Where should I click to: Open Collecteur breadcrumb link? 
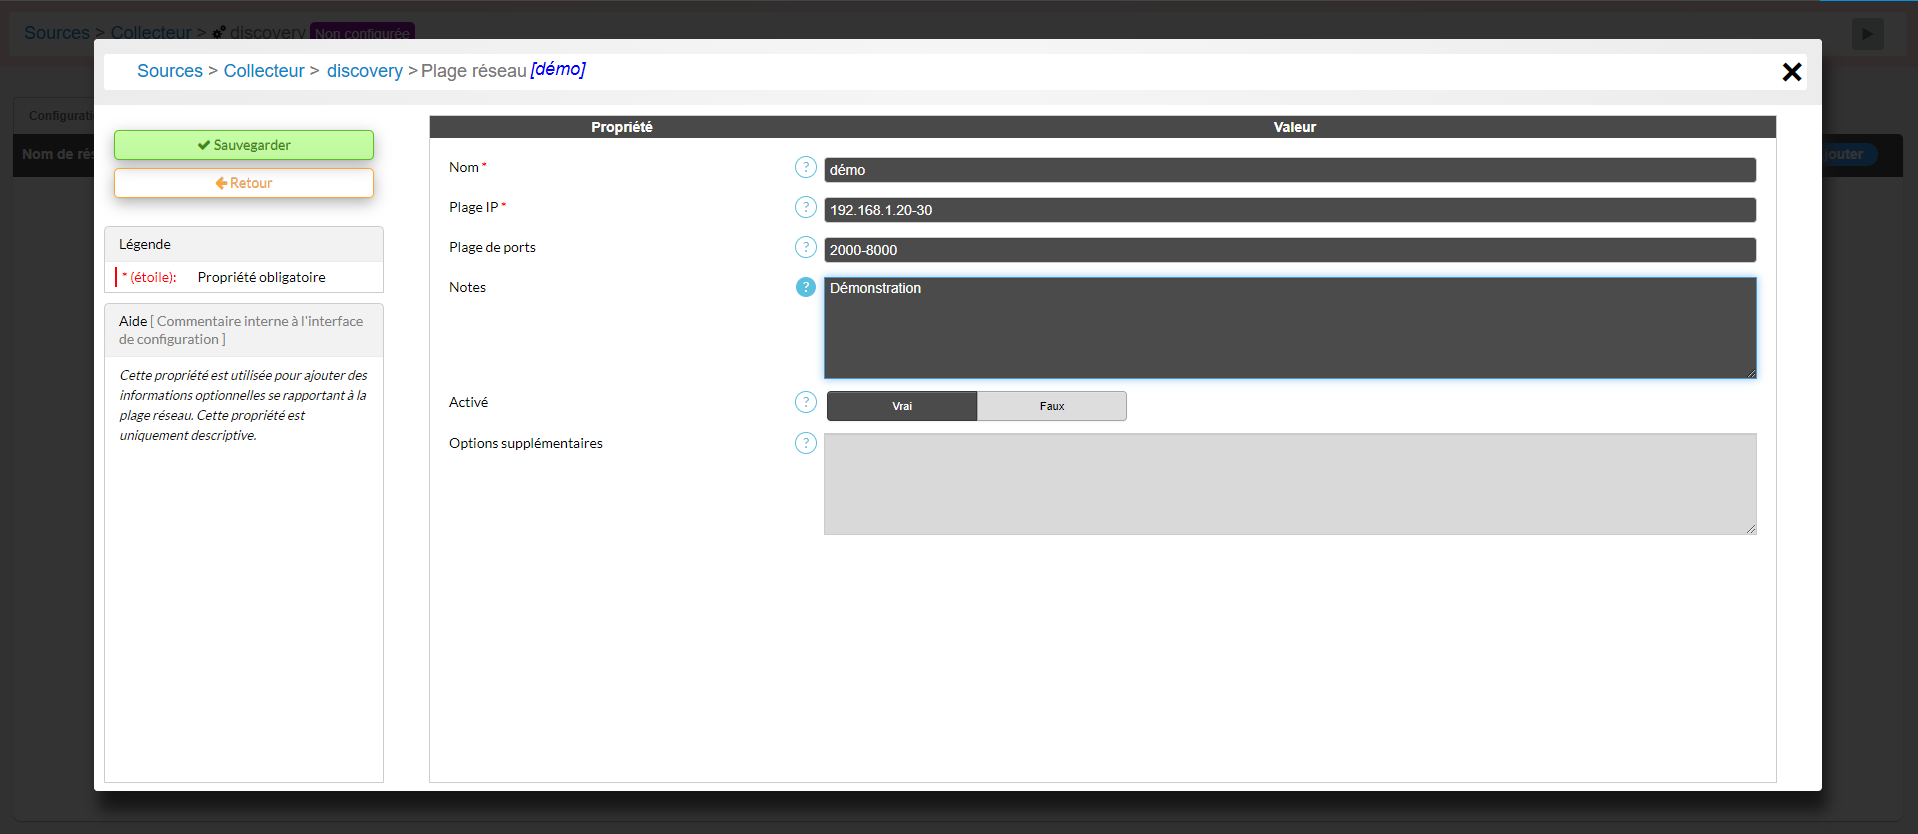pyautogui.click(x=264, y=71)
